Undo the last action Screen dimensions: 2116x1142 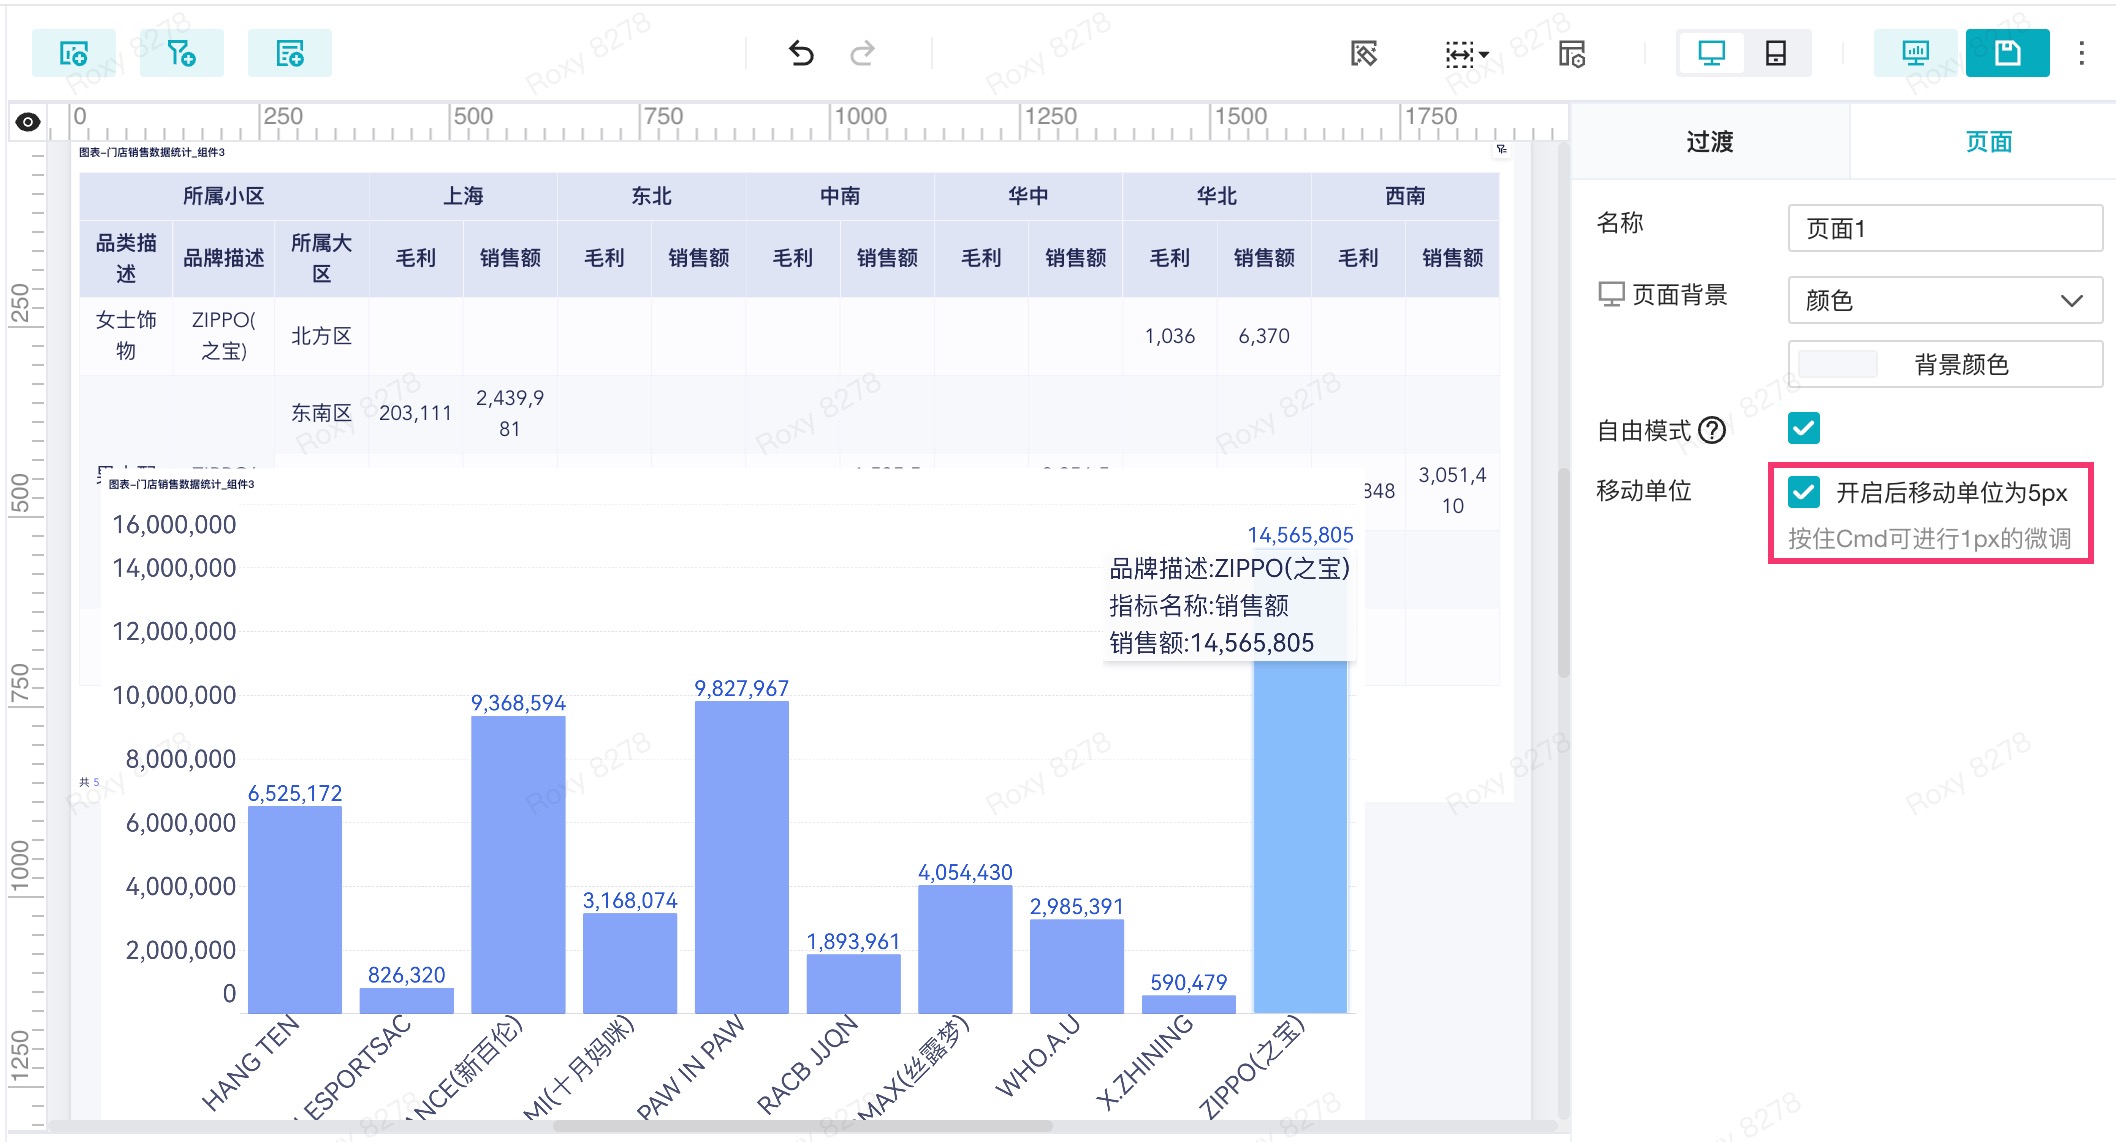pos(801,53)
